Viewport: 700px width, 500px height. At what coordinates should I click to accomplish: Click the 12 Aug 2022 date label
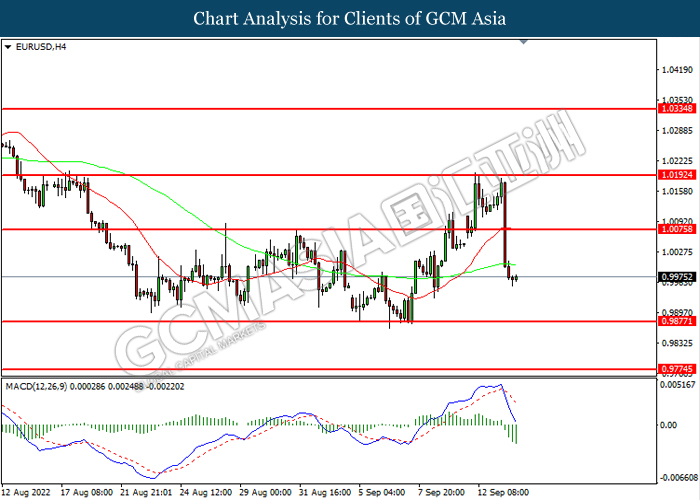[x=26, y=493]
